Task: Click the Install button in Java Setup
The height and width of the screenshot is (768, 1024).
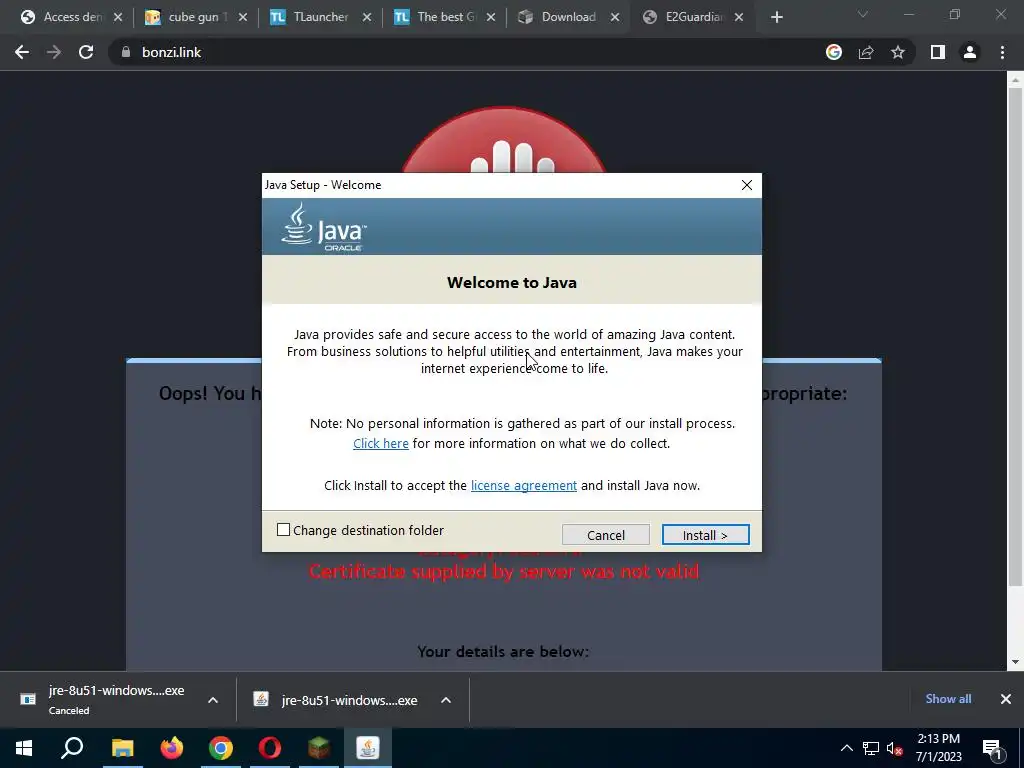Action: pos(705,535)
